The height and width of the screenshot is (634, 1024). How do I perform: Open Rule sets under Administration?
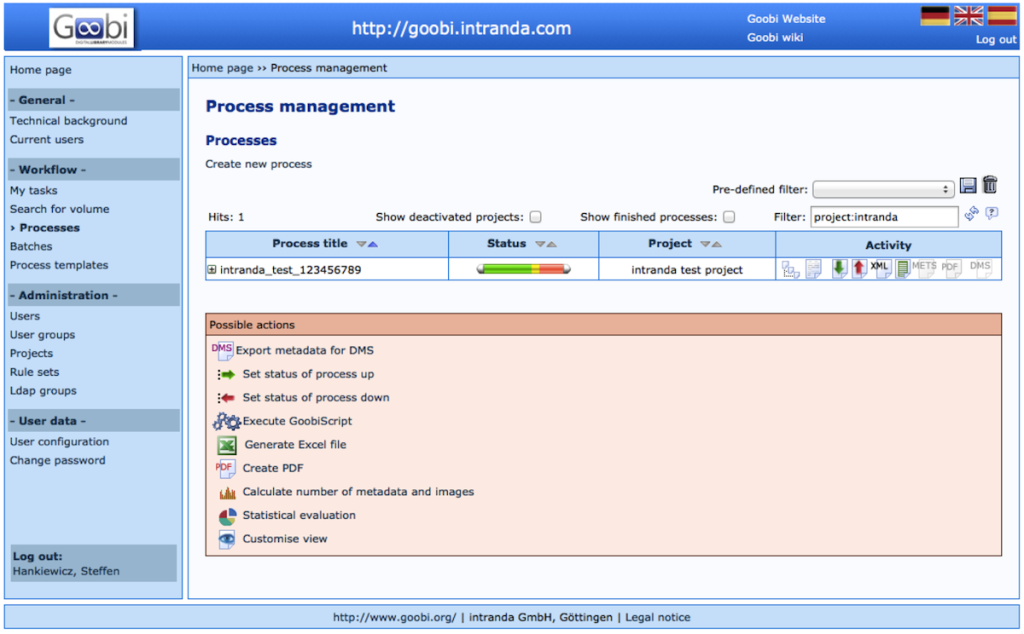[35, 372]
